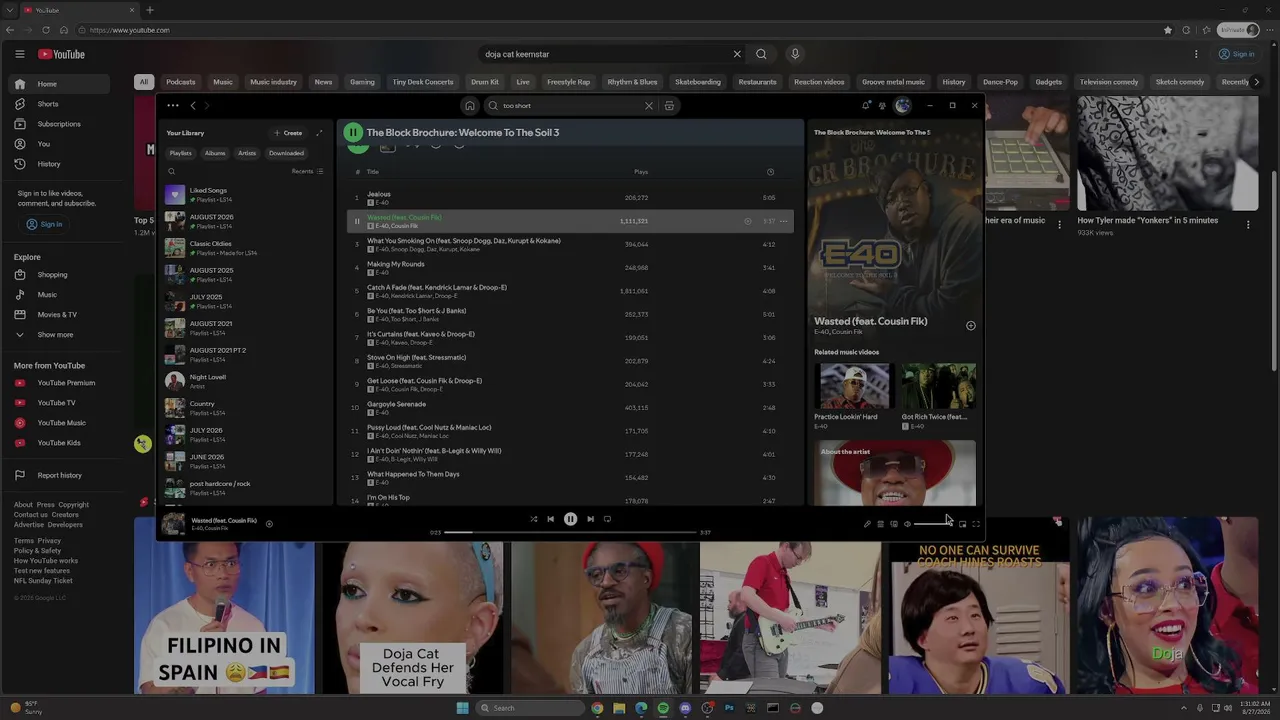The width and height of the screenshot is (1280, 720).
Task: Skip to next track
Action: coord(590,519)
